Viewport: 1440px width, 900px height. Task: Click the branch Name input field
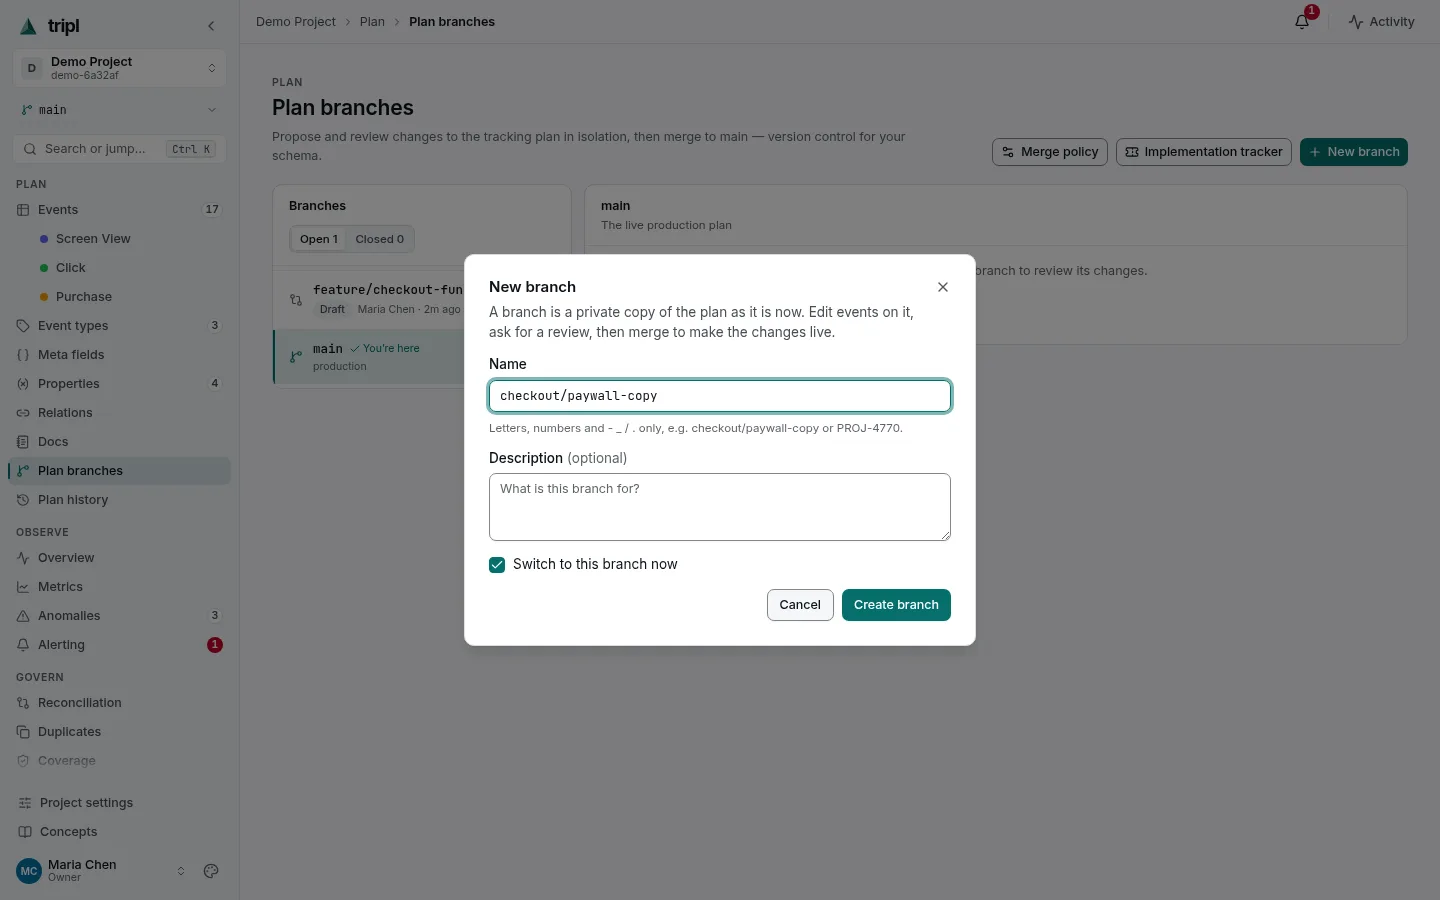pyautogui.click(x=720, y=396)
